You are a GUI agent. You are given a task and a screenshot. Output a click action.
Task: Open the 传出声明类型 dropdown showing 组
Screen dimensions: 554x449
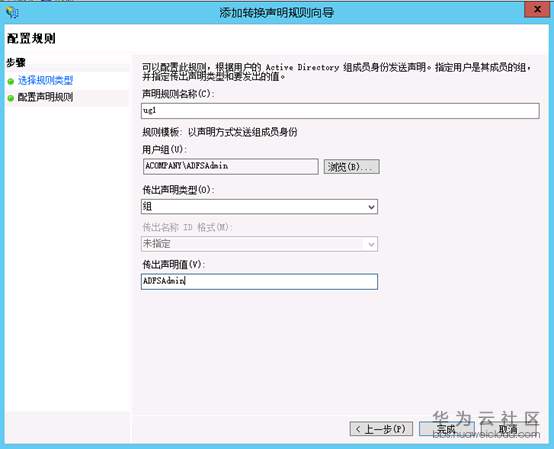click(x=259, y=207)
